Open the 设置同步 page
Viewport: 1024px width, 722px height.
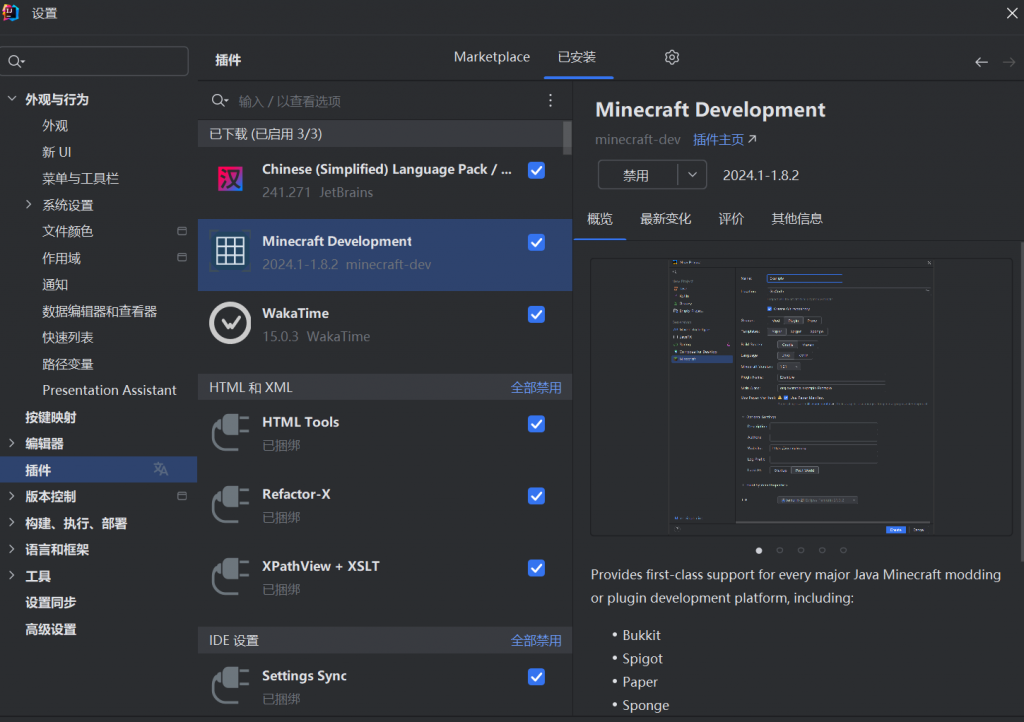(x=51, y=603)
